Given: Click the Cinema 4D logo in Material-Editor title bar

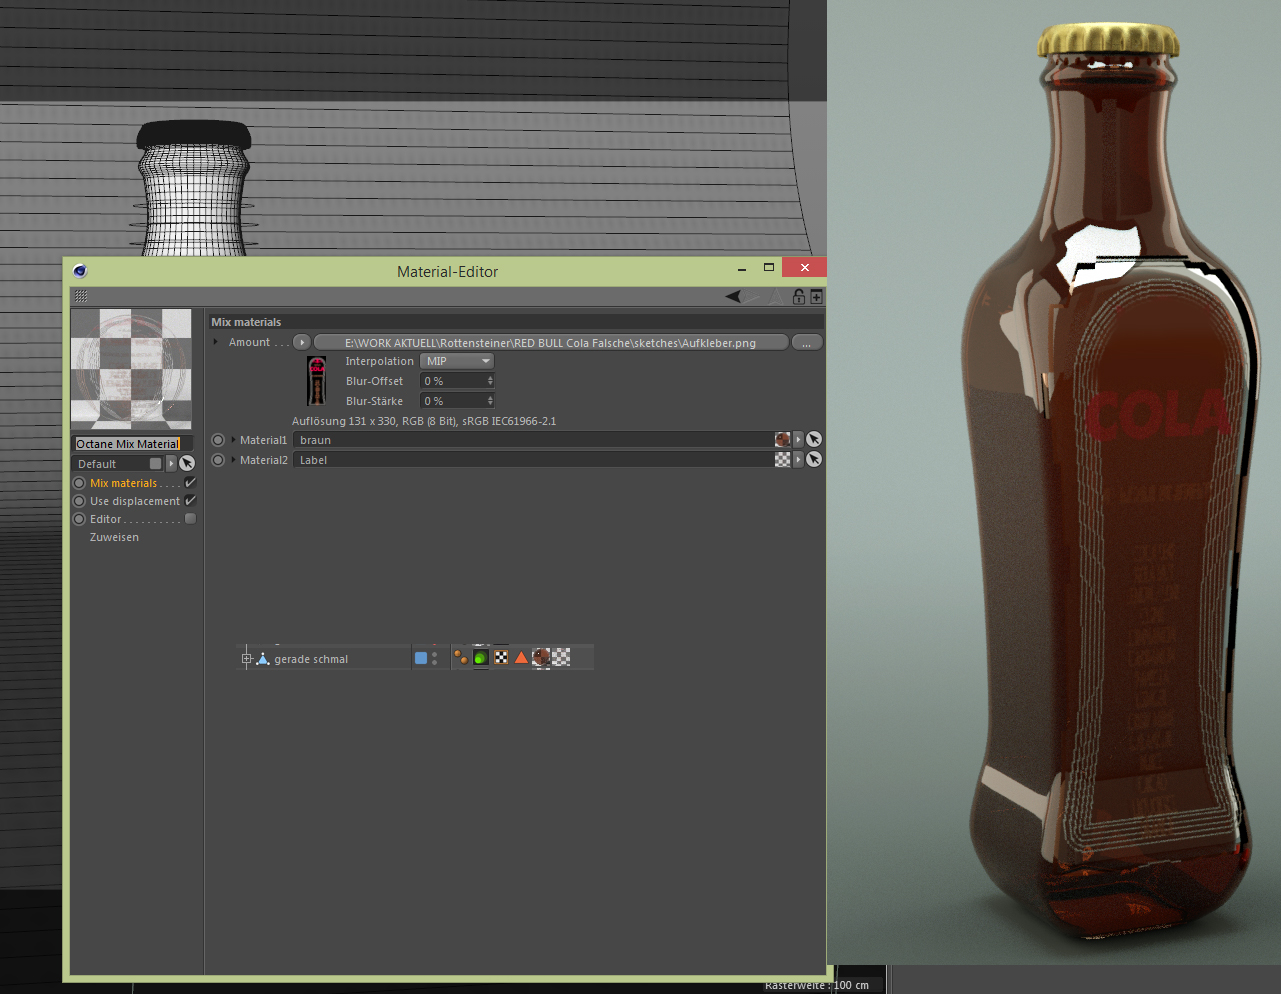Looking at the screenshot, I should 80,271.
